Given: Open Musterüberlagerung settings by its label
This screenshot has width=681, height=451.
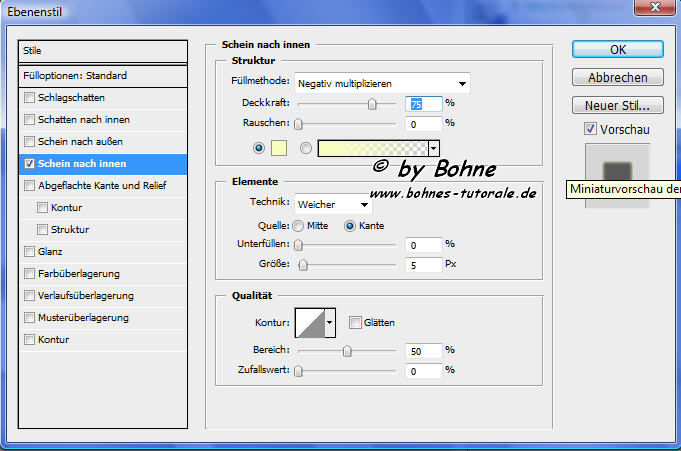Looking at the screenshot, I should click(83, 317).
